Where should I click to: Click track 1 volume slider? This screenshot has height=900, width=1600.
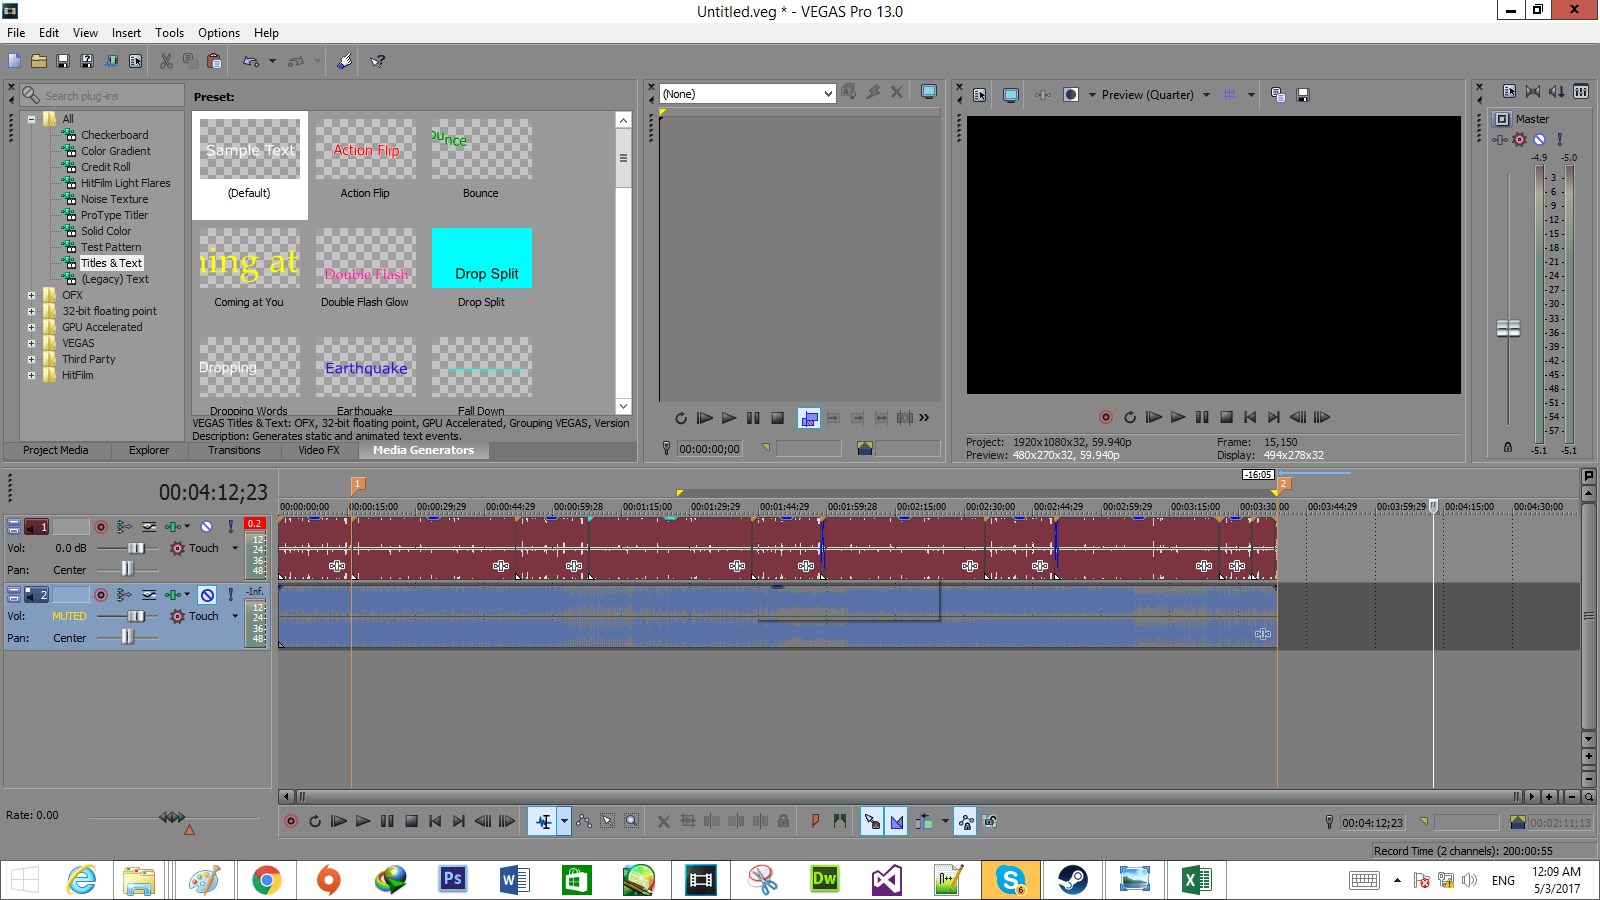point(136,548)
